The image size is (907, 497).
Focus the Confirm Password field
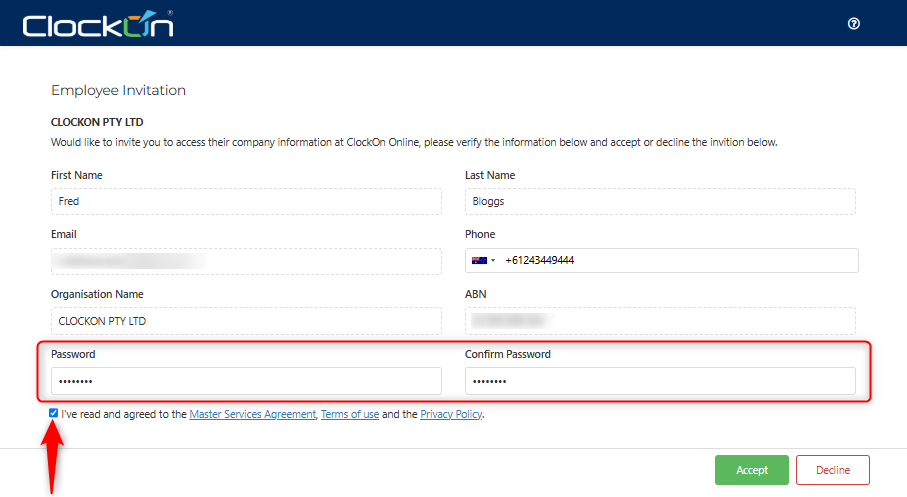point(660,381)
